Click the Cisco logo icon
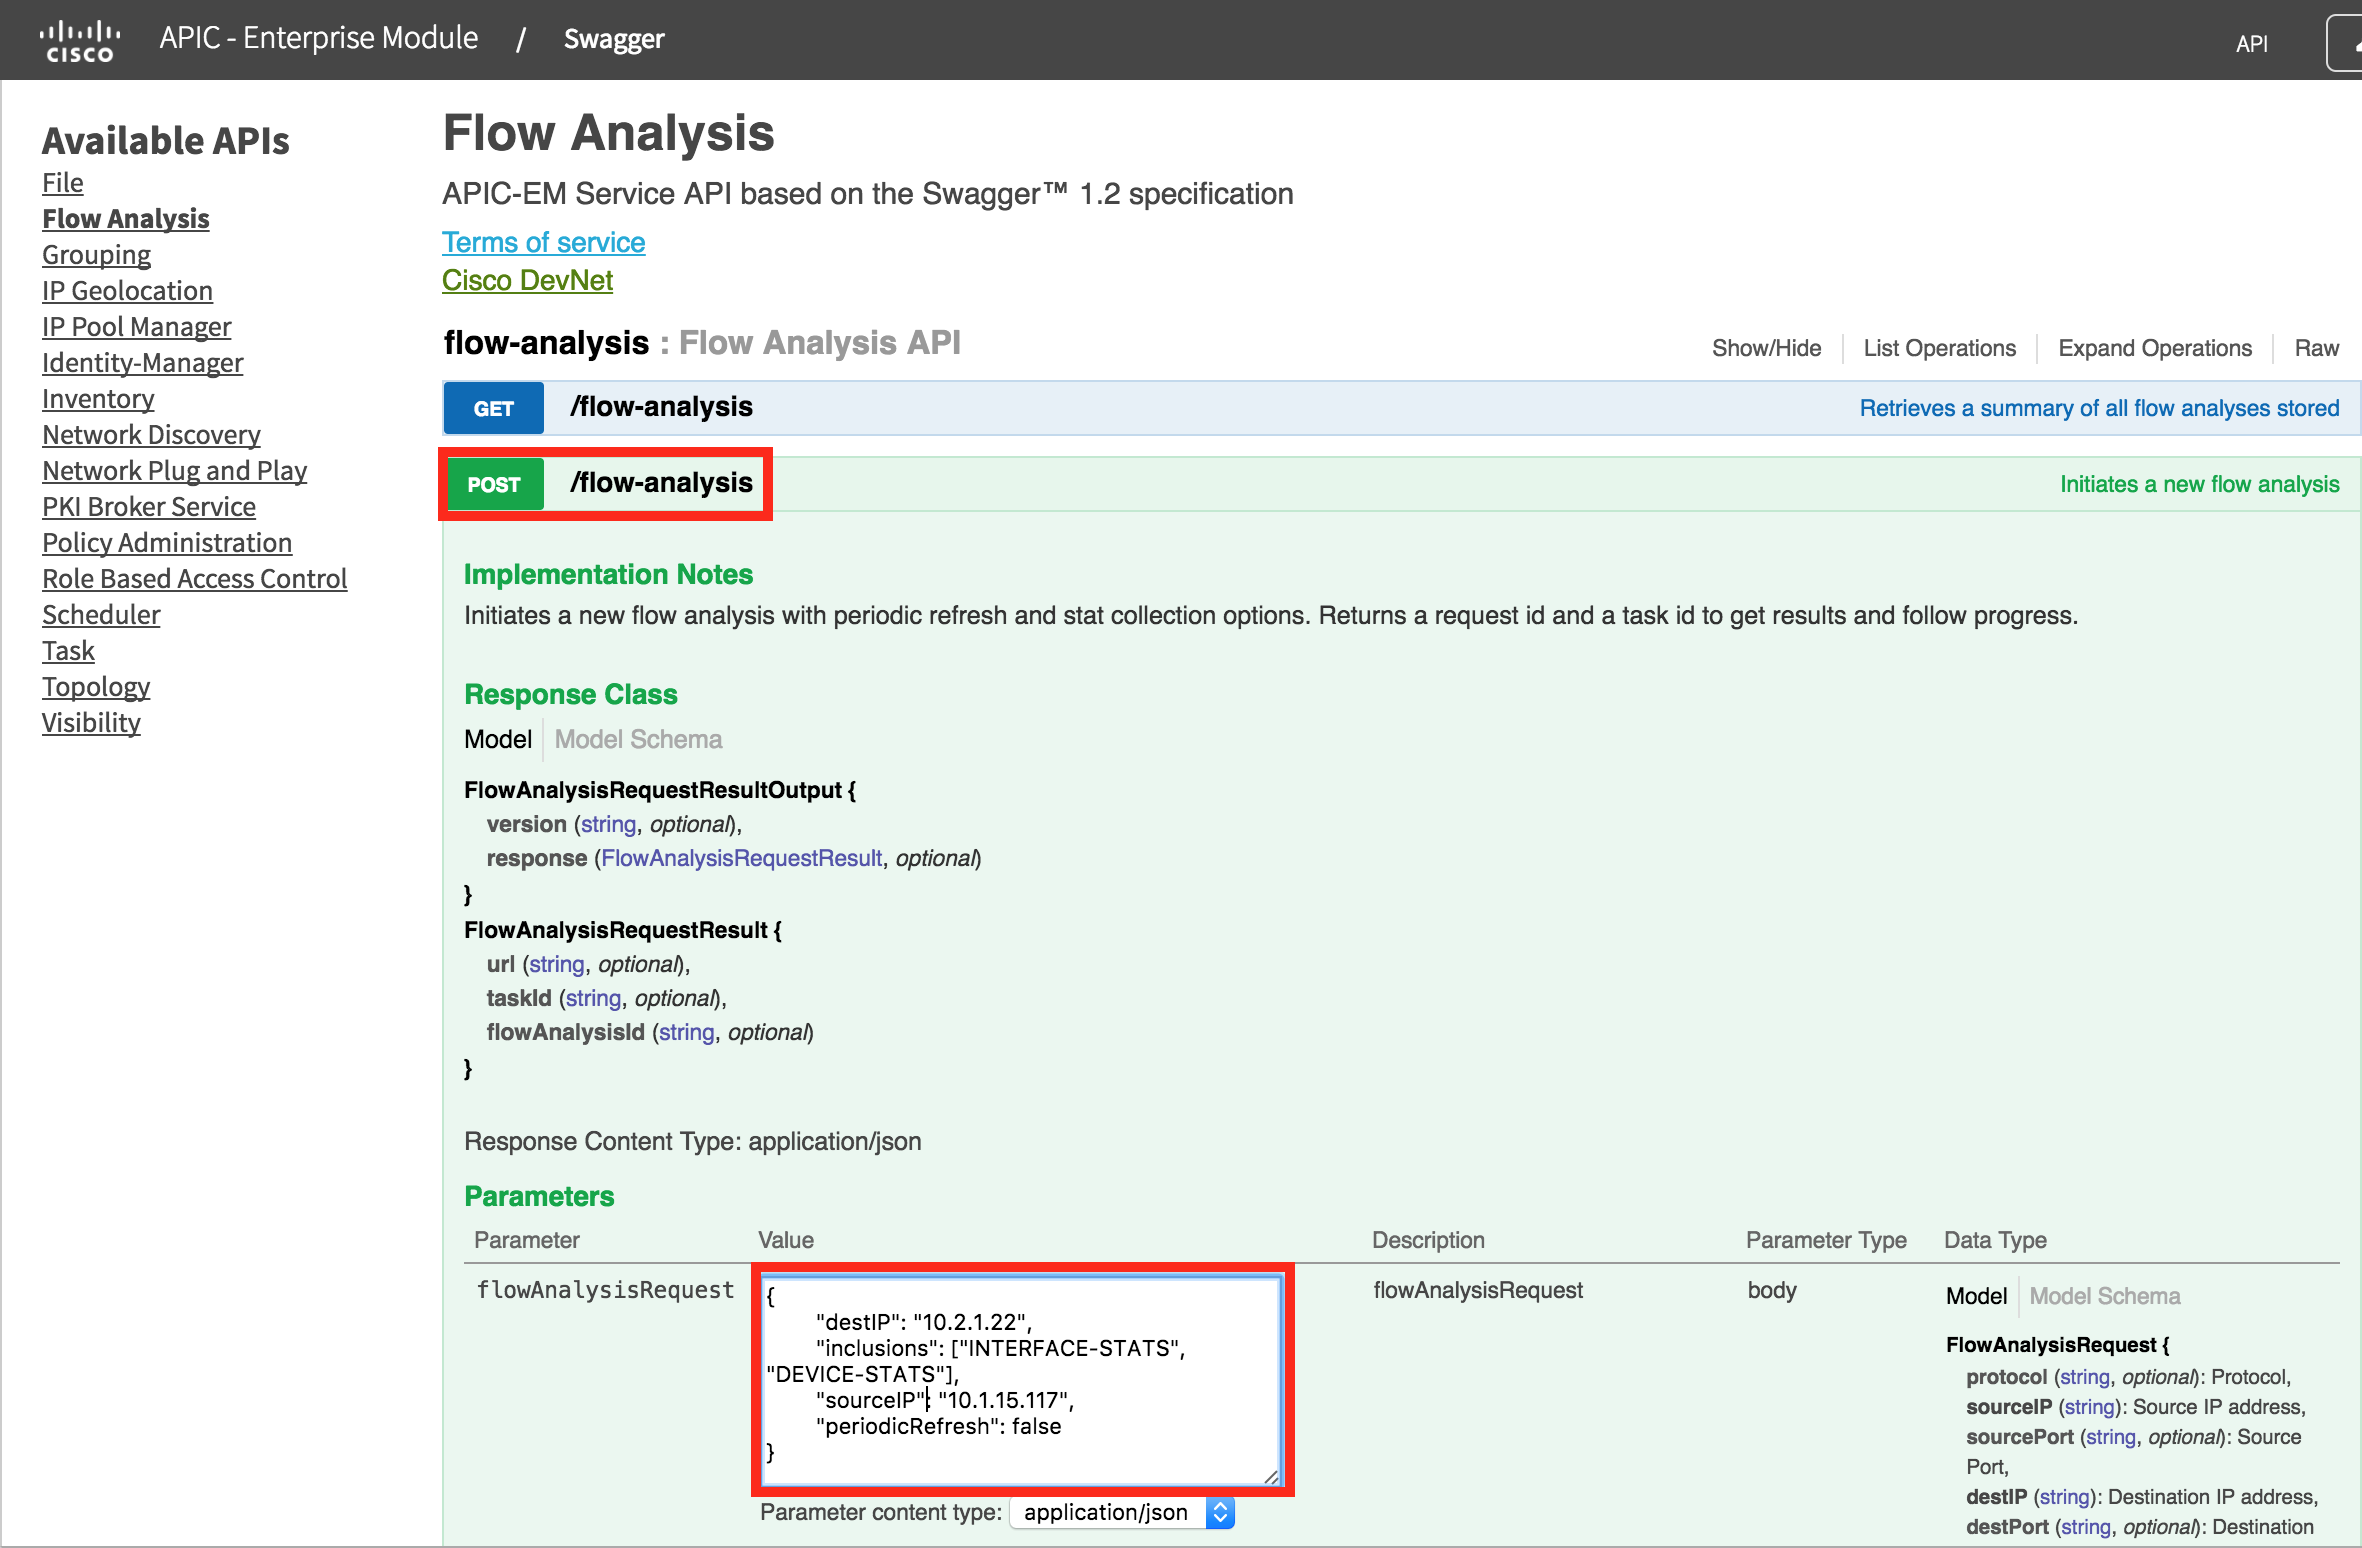The image size is (2362, 1548). coord(80,41)
